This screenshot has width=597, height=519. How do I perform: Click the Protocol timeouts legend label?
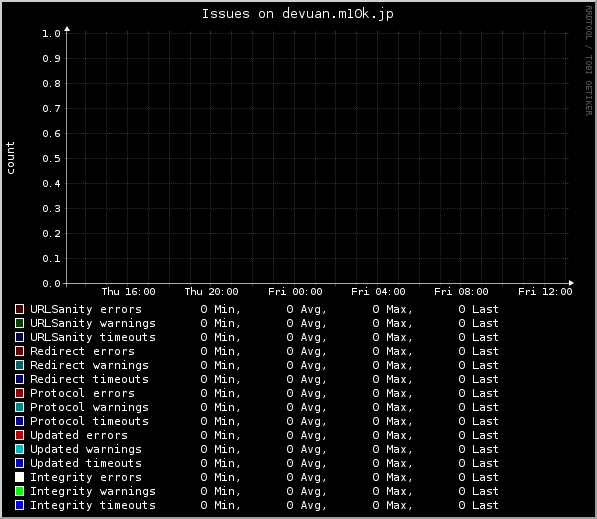coord(89,421)
